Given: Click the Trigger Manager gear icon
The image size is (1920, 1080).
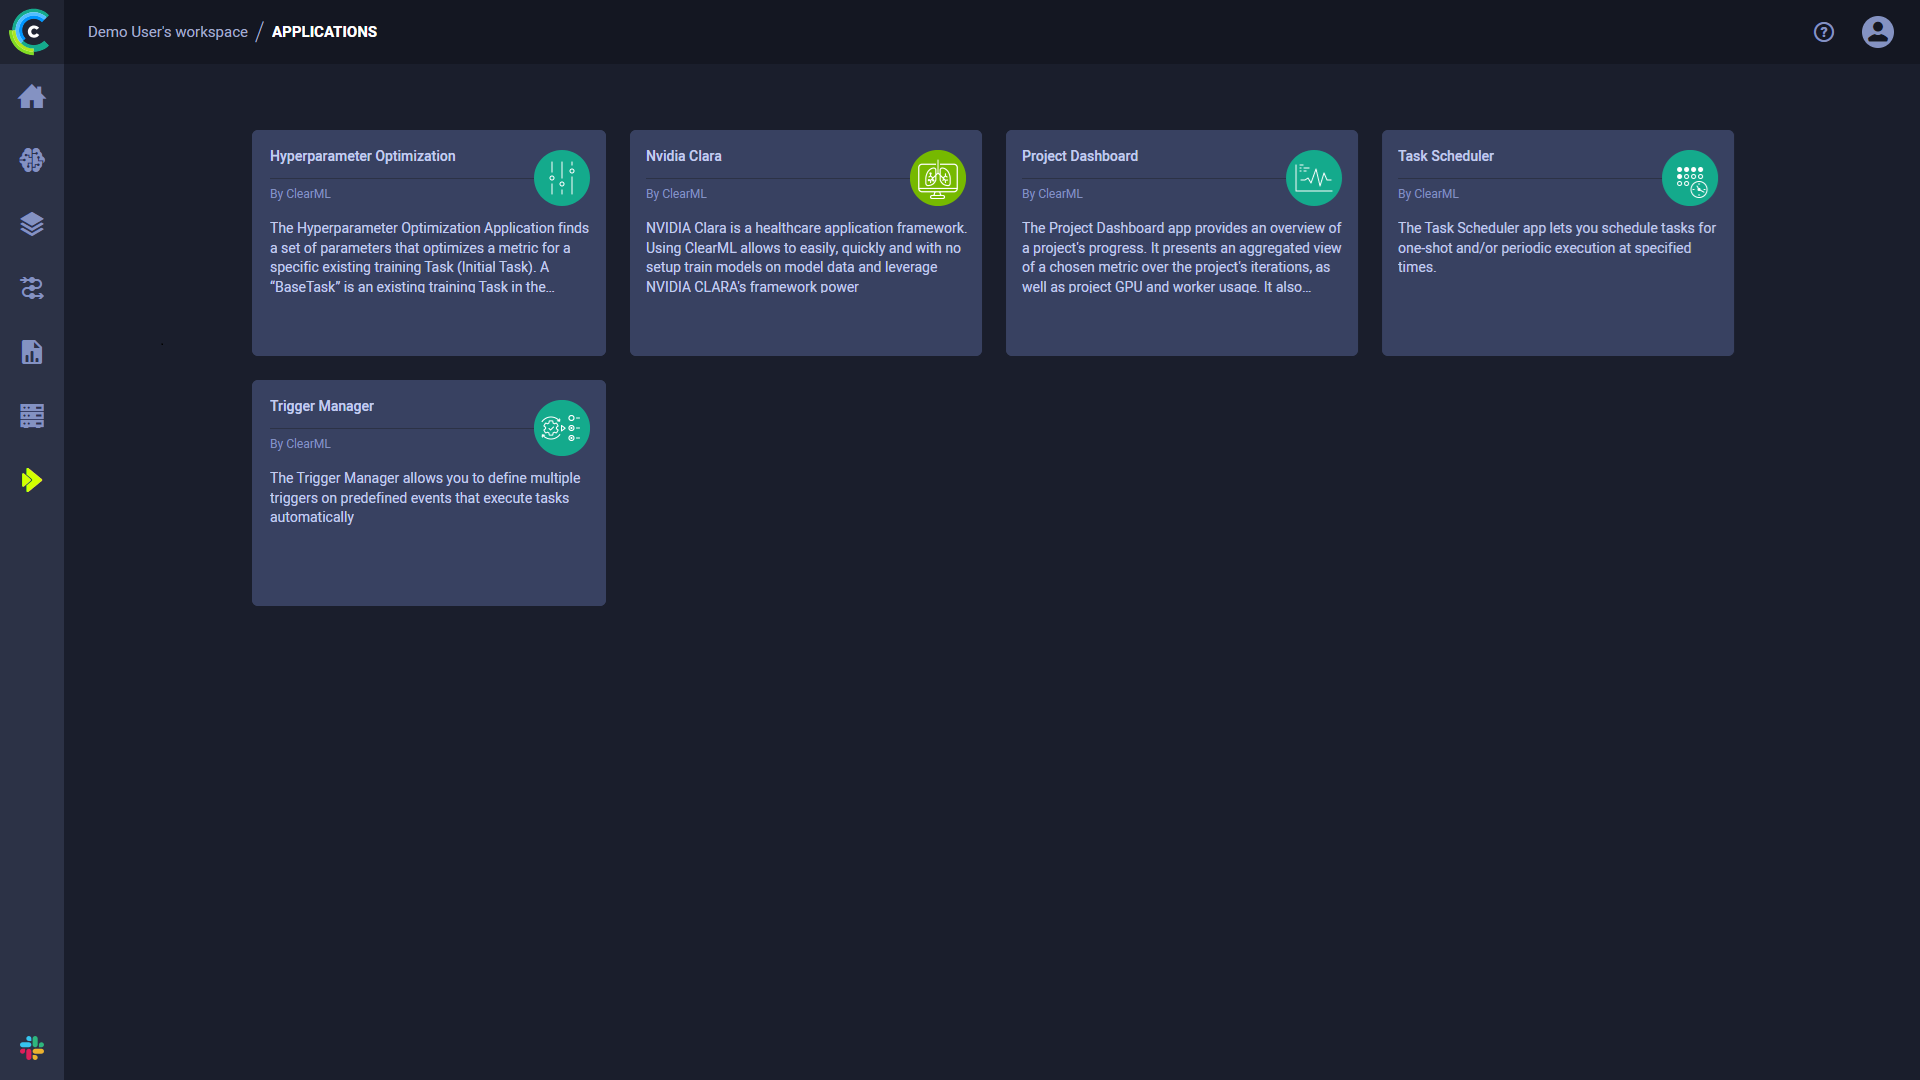Looking at the screenshot, I should click(562, 428).
